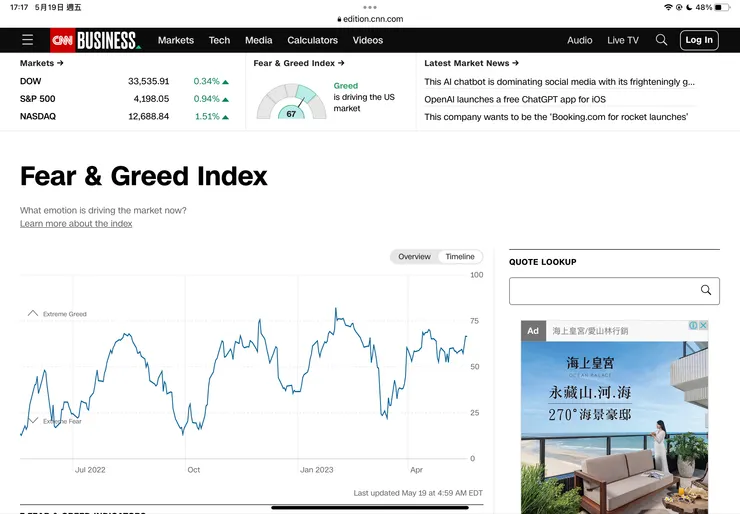Click the Quote Lookup search icon

coord(706,290)
